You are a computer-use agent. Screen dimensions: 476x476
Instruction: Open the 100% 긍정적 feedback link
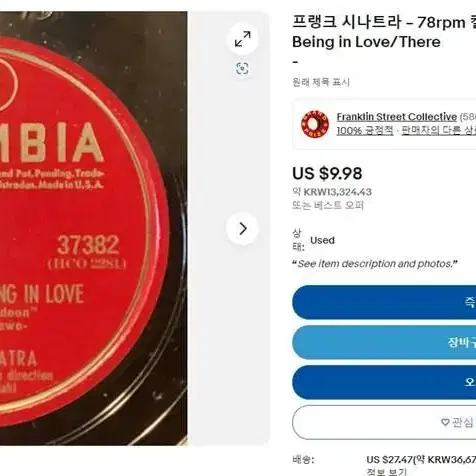click(x=365, y=131)
